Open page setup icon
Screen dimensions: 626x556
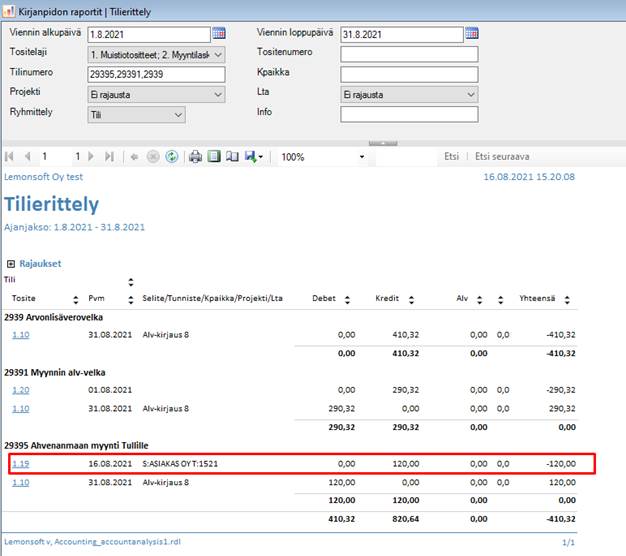pos(232,157)
